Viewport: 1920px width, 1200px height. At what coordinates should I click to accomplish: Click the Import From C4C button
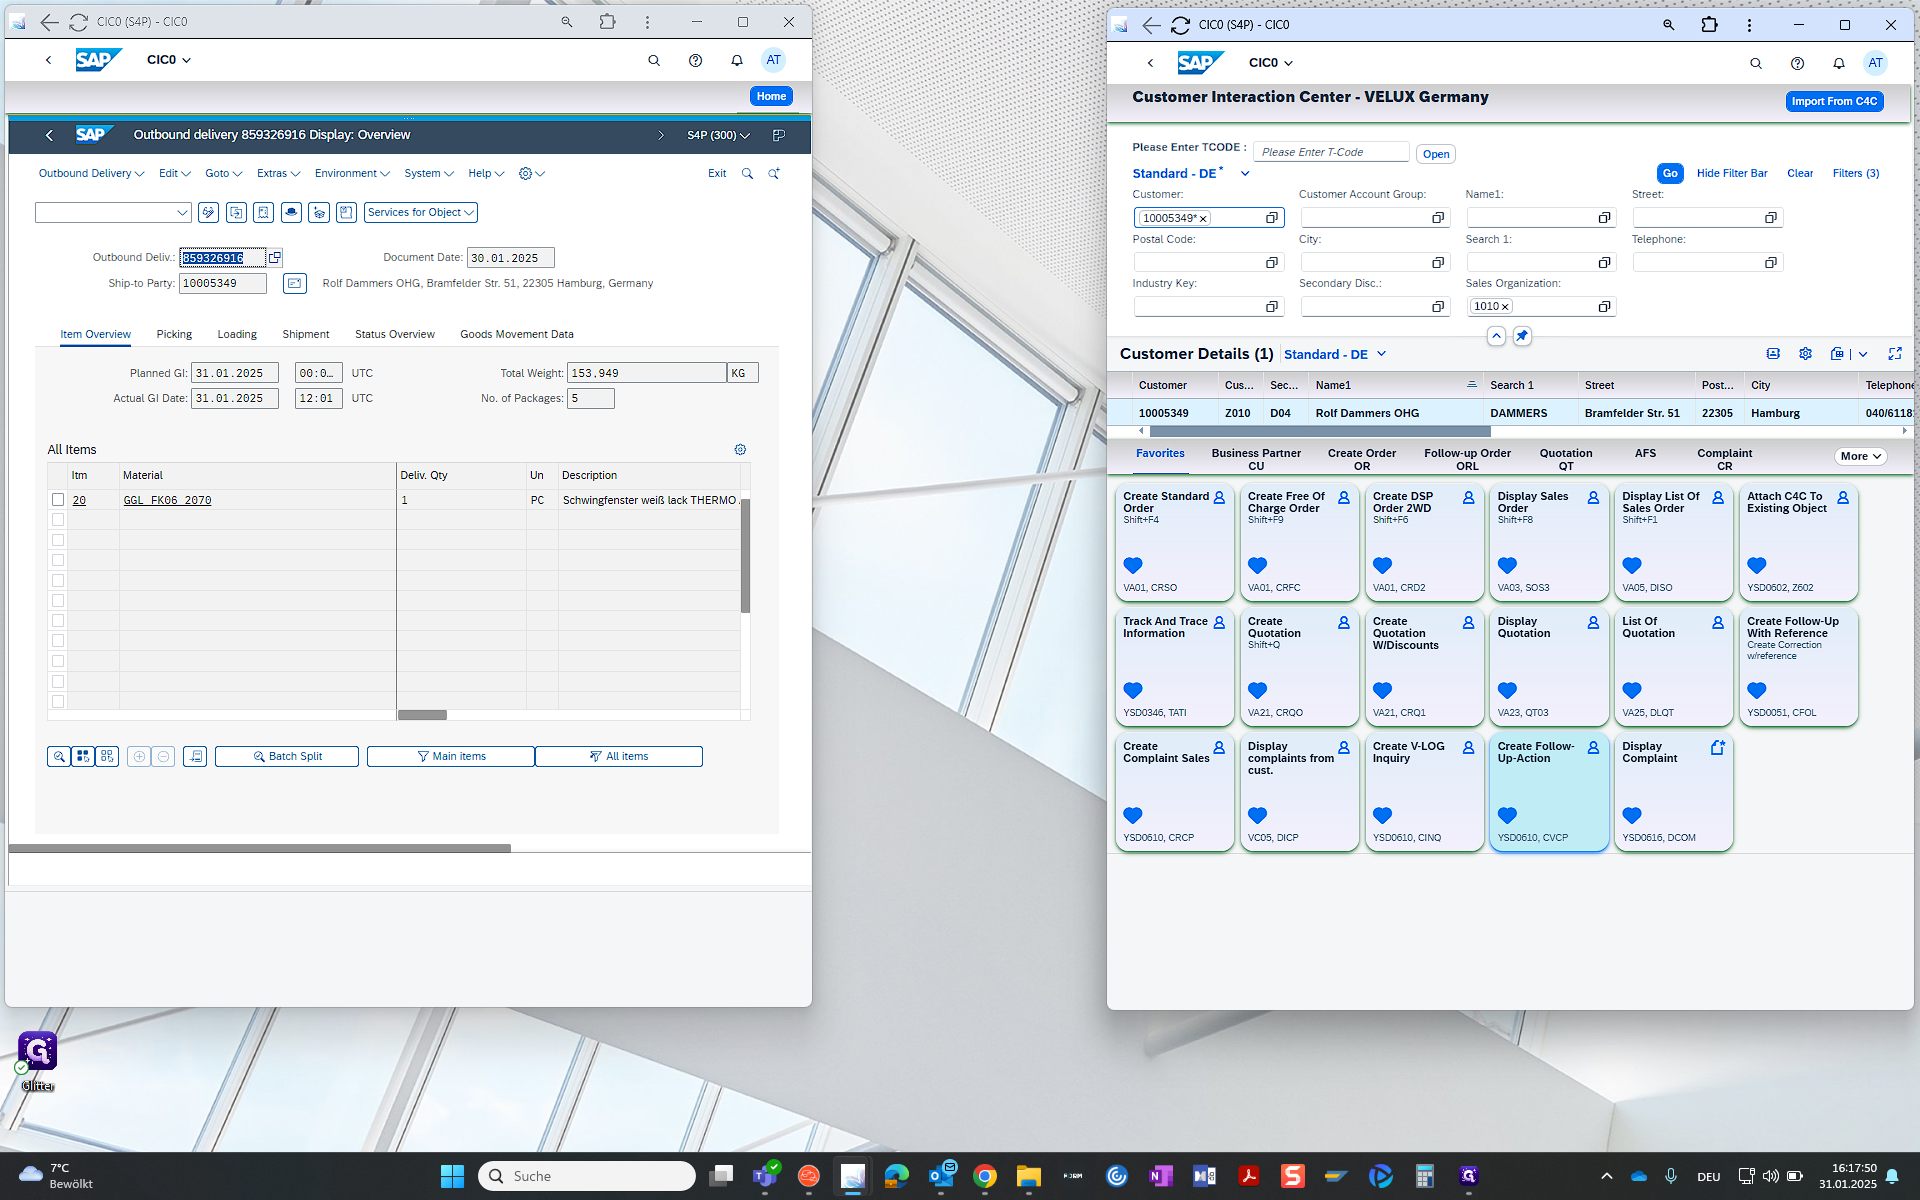[x=1834, y=102]
